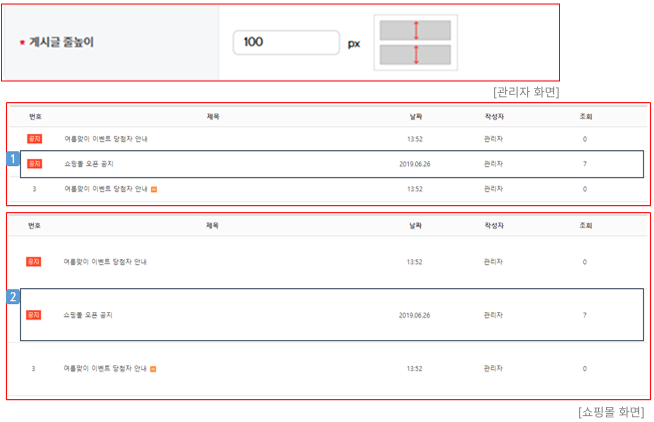Screen dimensions: 654x422
Task: Click 공지 badge beside 쇼핑몰 오픈 공지 in 관리자 화면 table
Action: click(34, 163)
